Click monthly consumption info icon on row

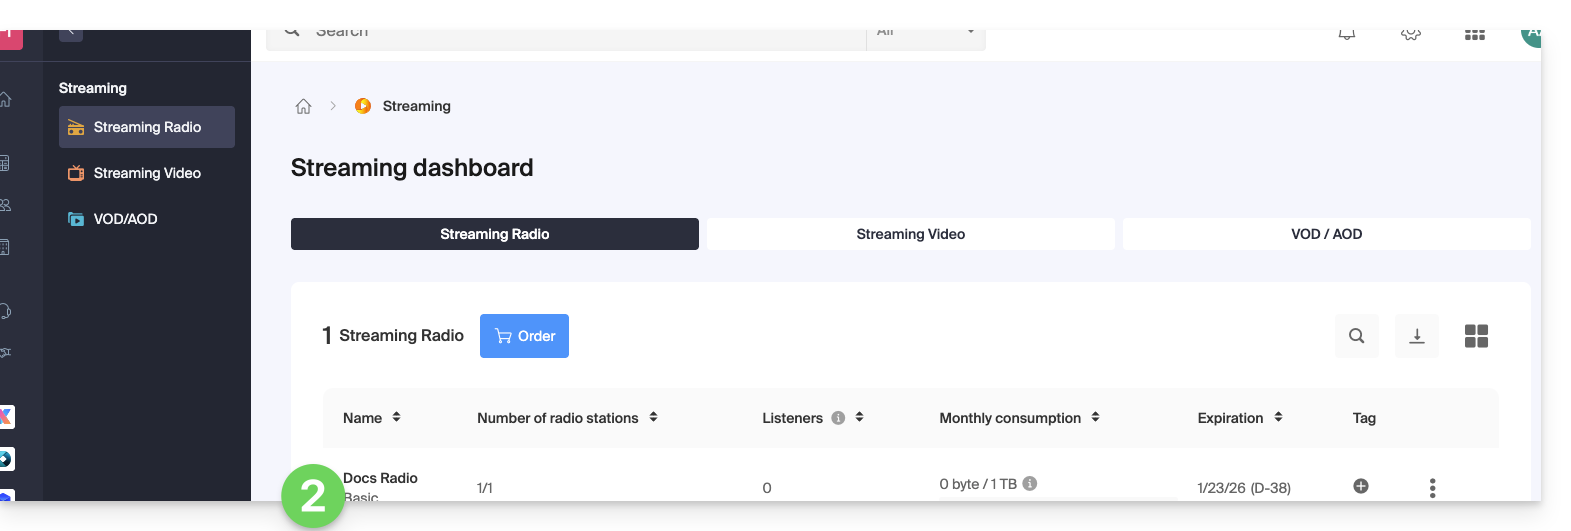(x=1030, y=484)
